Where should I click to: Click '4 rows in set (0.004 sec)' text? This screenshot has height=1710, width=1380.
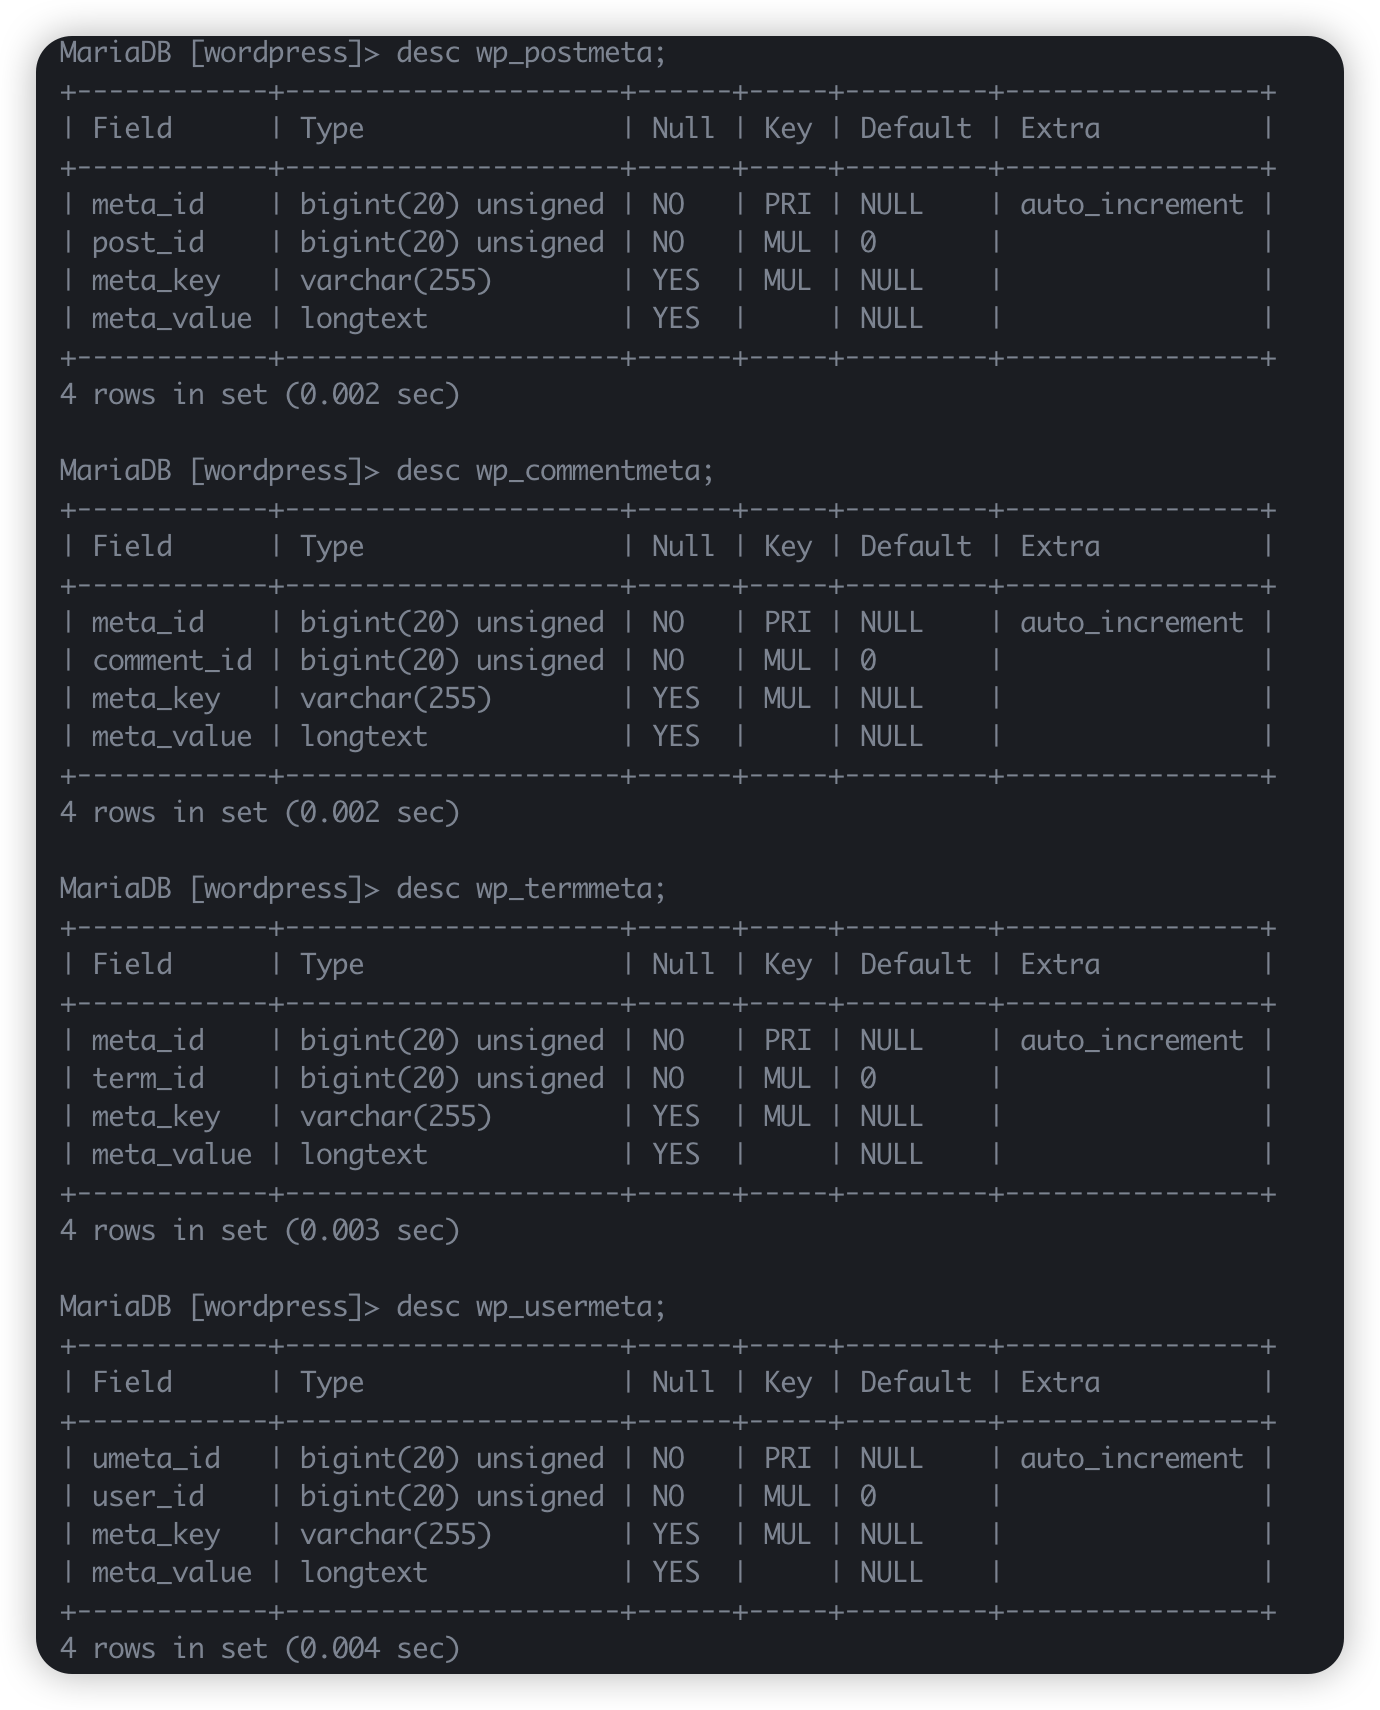(x=259, y=1649)
